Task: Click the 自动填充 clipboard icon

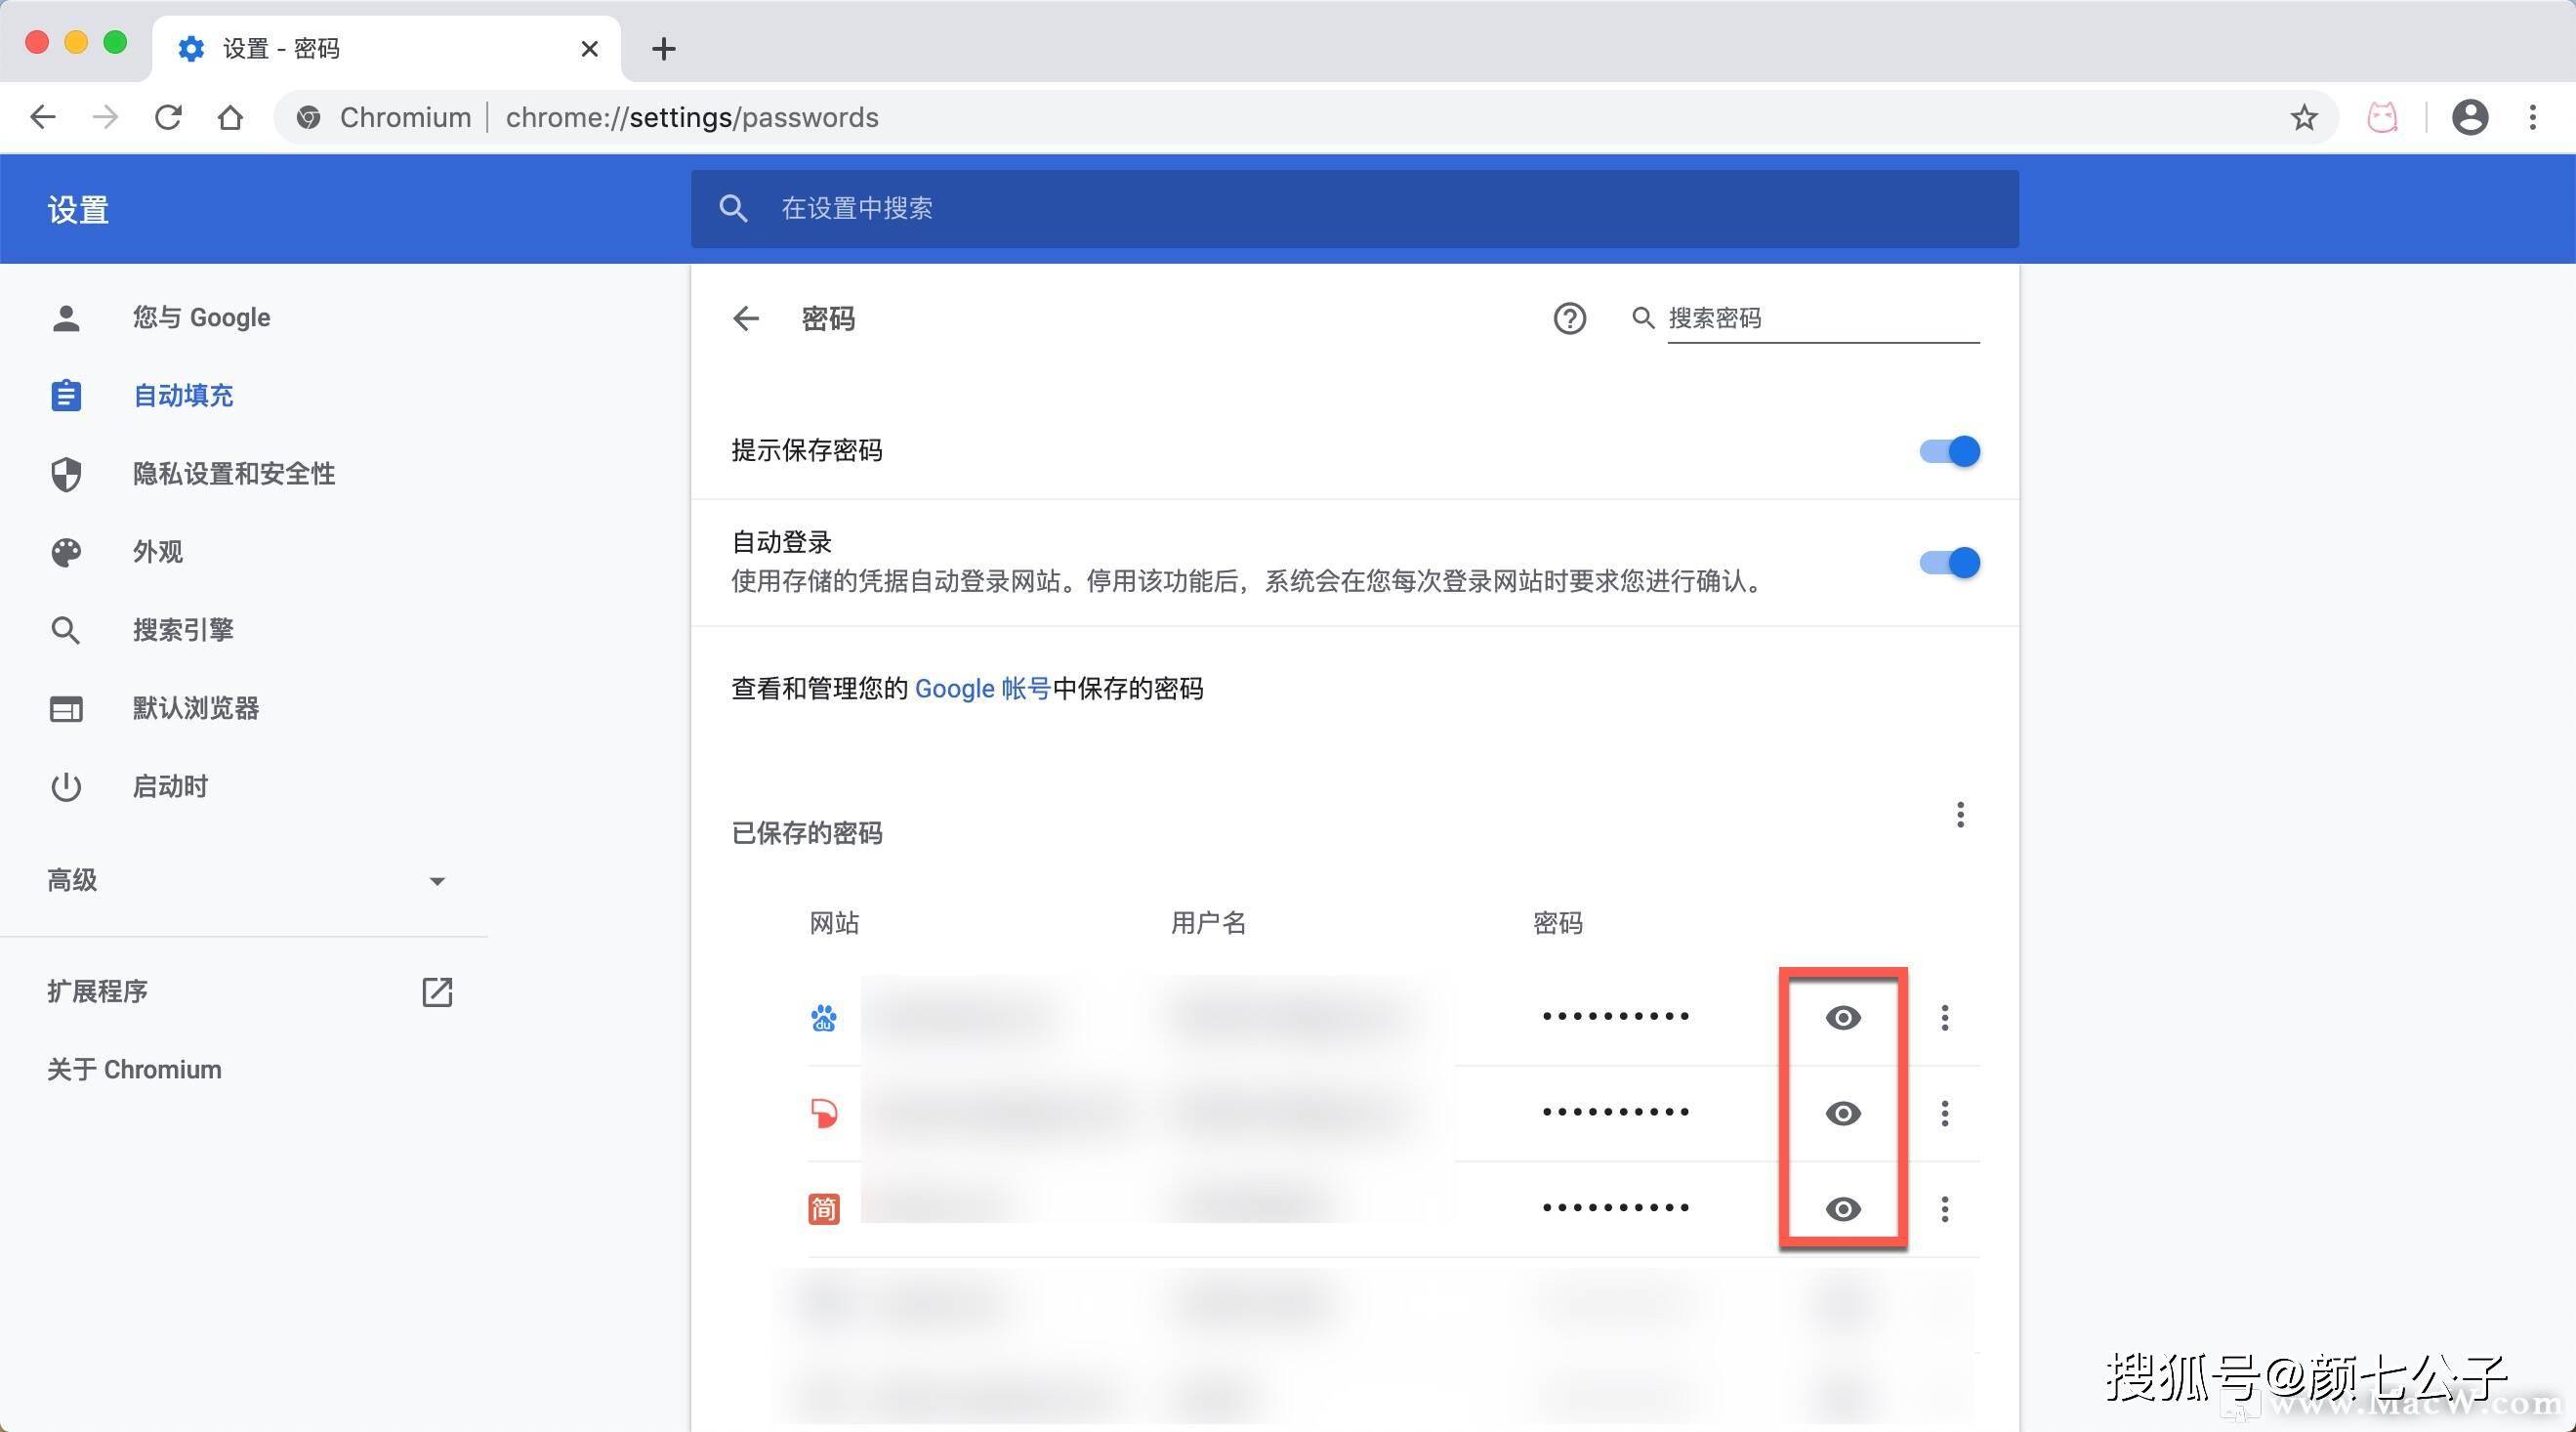Action: tap(66, 396)
